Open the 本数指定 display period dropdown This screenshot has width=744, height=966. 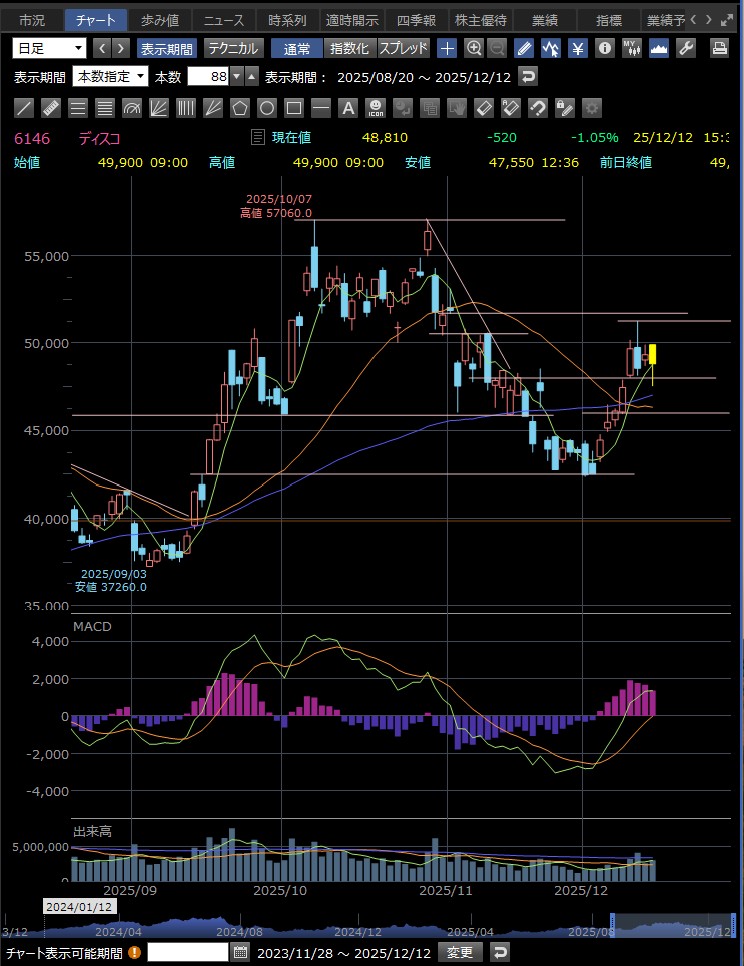tap(110, 77)
